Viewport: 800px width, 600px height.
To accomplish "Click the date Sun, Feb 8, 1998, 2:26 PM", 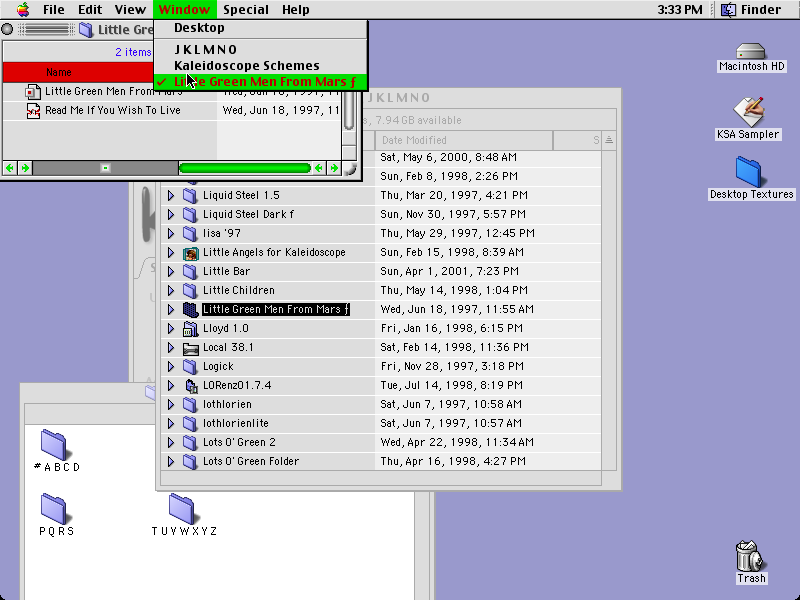I will (x=449, y=176).
